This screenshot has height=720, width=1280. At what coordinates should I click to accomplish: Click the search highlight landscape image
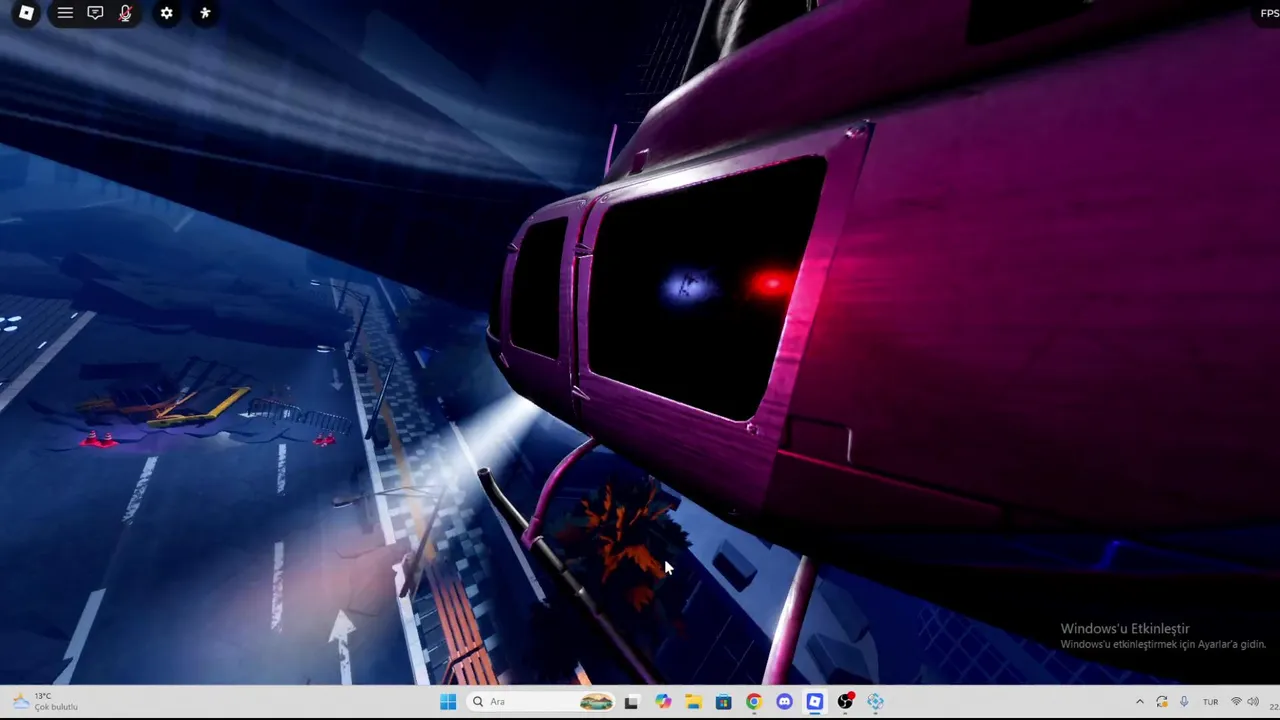pos(596,702)
